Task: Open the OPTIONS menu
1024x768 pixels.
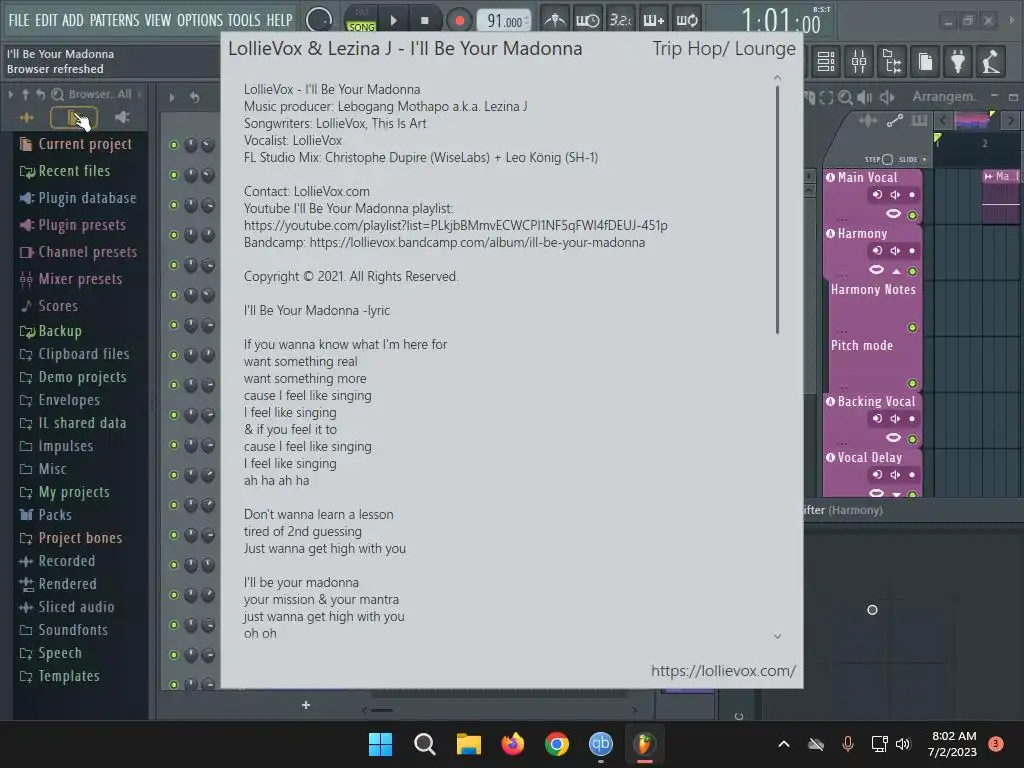Action: [x=200, y=20]
